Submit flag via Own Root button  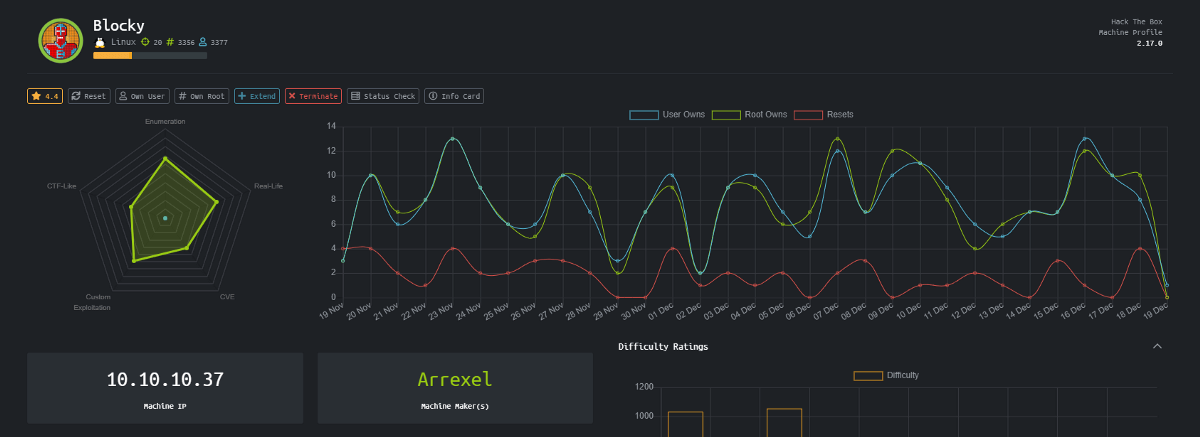pos(202,96)
